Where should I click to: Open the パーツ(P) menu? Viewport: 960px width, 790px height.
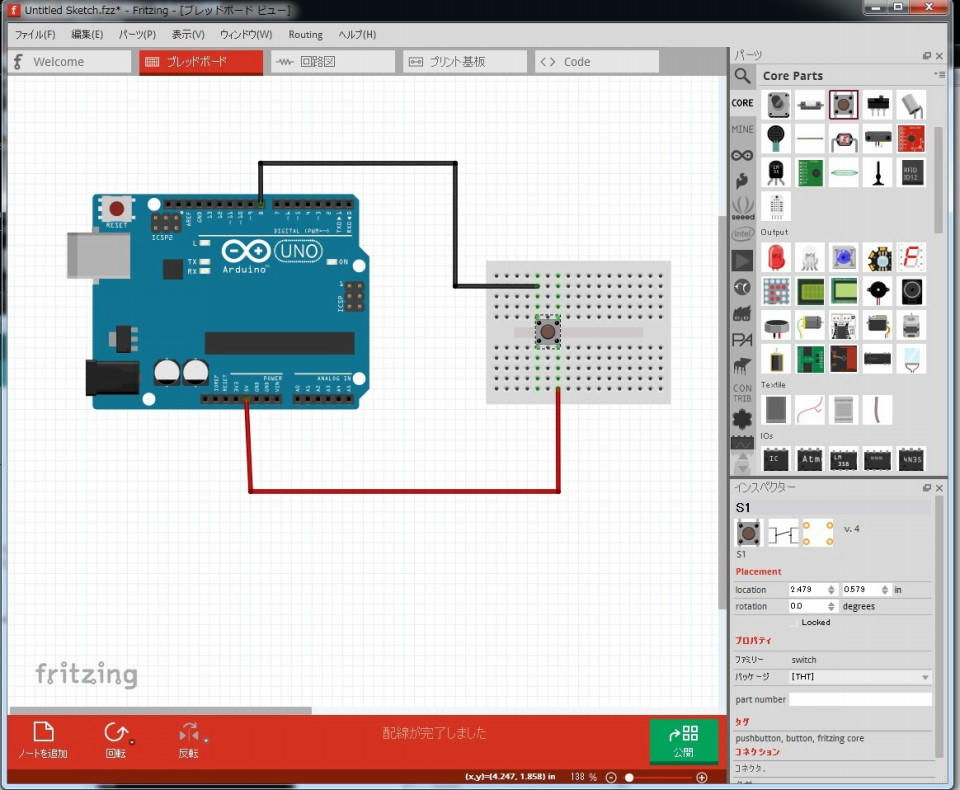pos(137,34)
